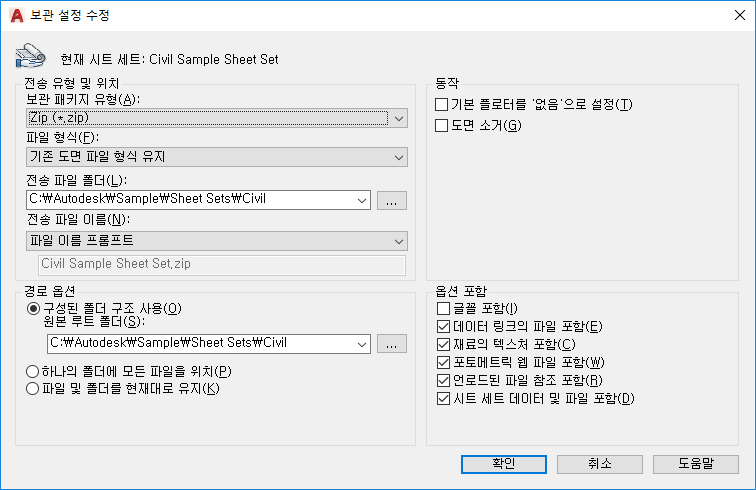Enable '기본 플로터를 없음으로 설정' checkbox
This screenshot has width=756, height=490.
[442, 105]
